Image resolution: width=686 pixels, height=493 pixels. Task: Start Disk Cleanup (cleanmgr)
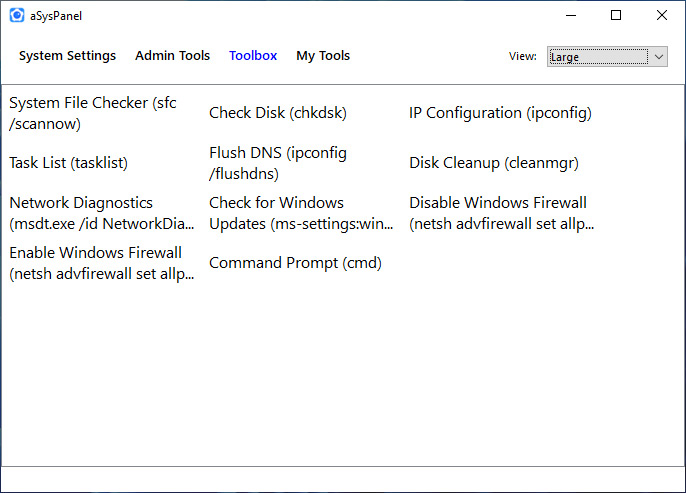[494, 163]
